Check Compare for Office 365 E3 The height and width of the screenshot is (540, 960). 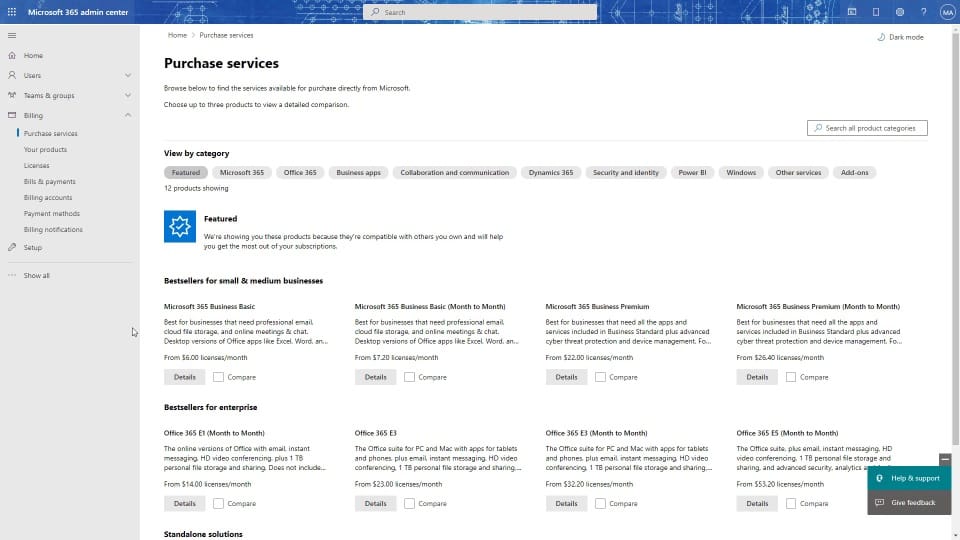coord(409,503)
